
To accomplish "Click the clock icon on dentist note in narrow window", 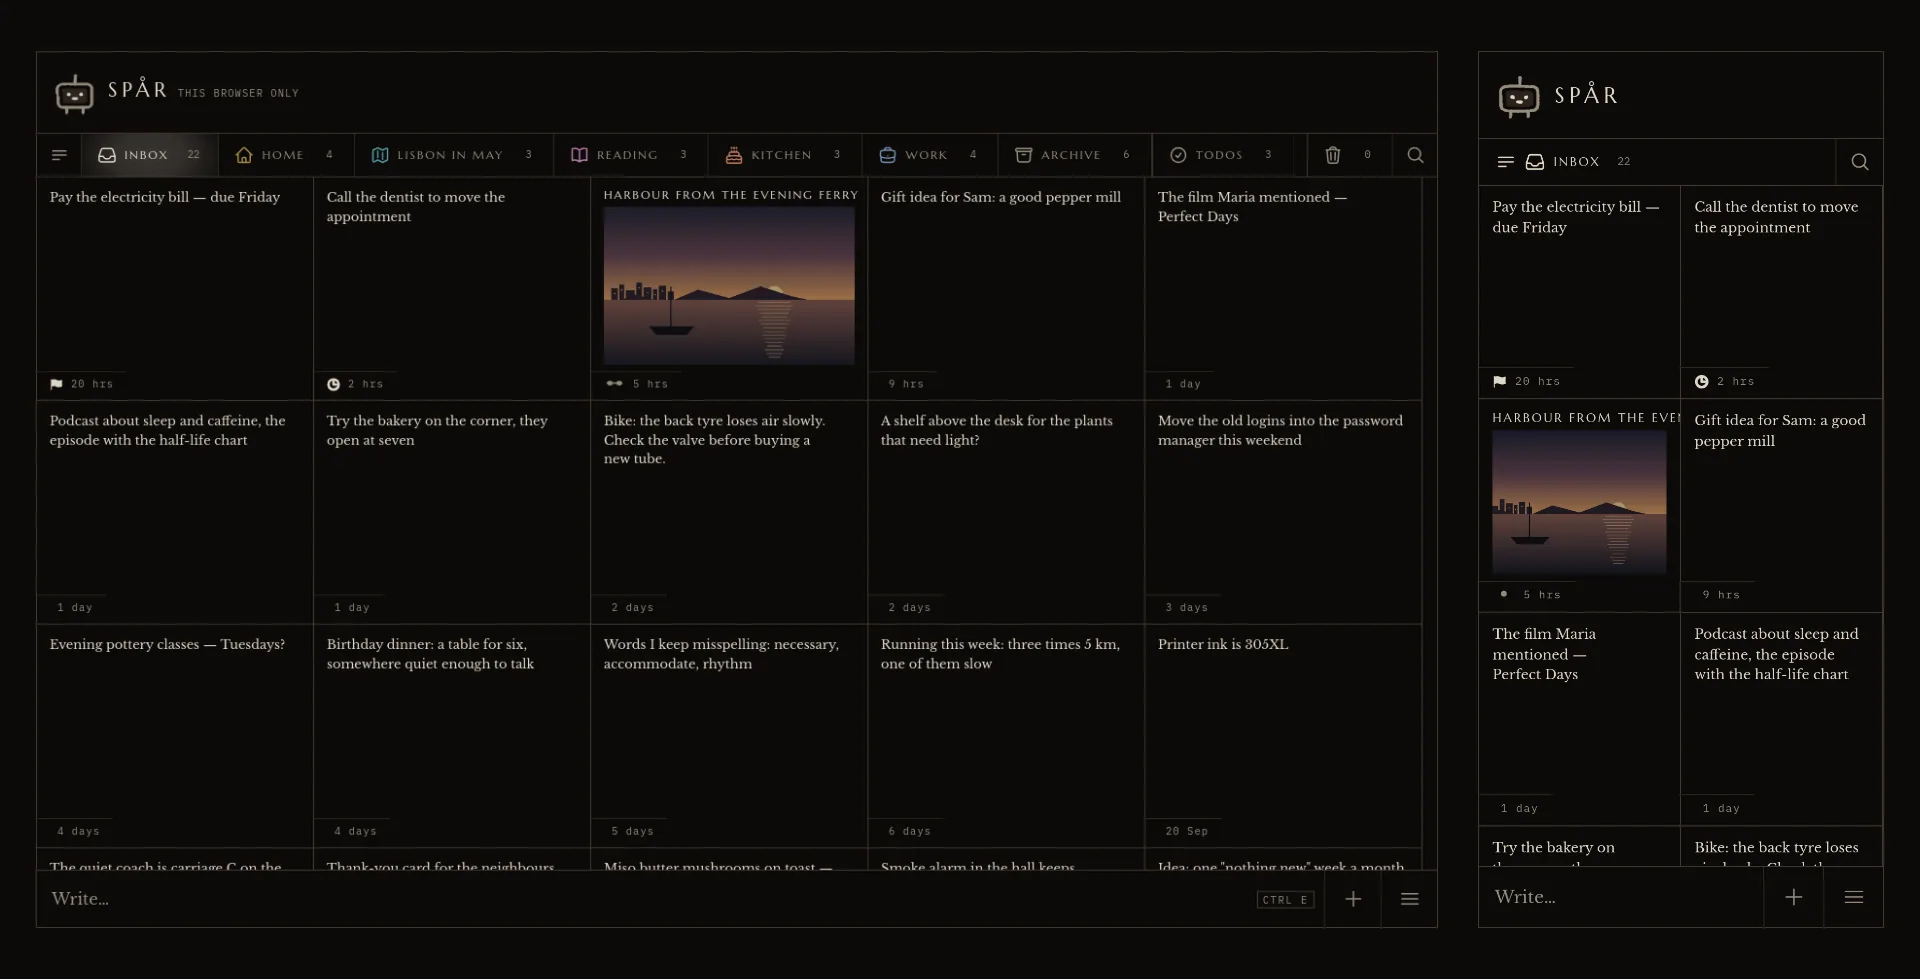I will tap(1701, 381).
